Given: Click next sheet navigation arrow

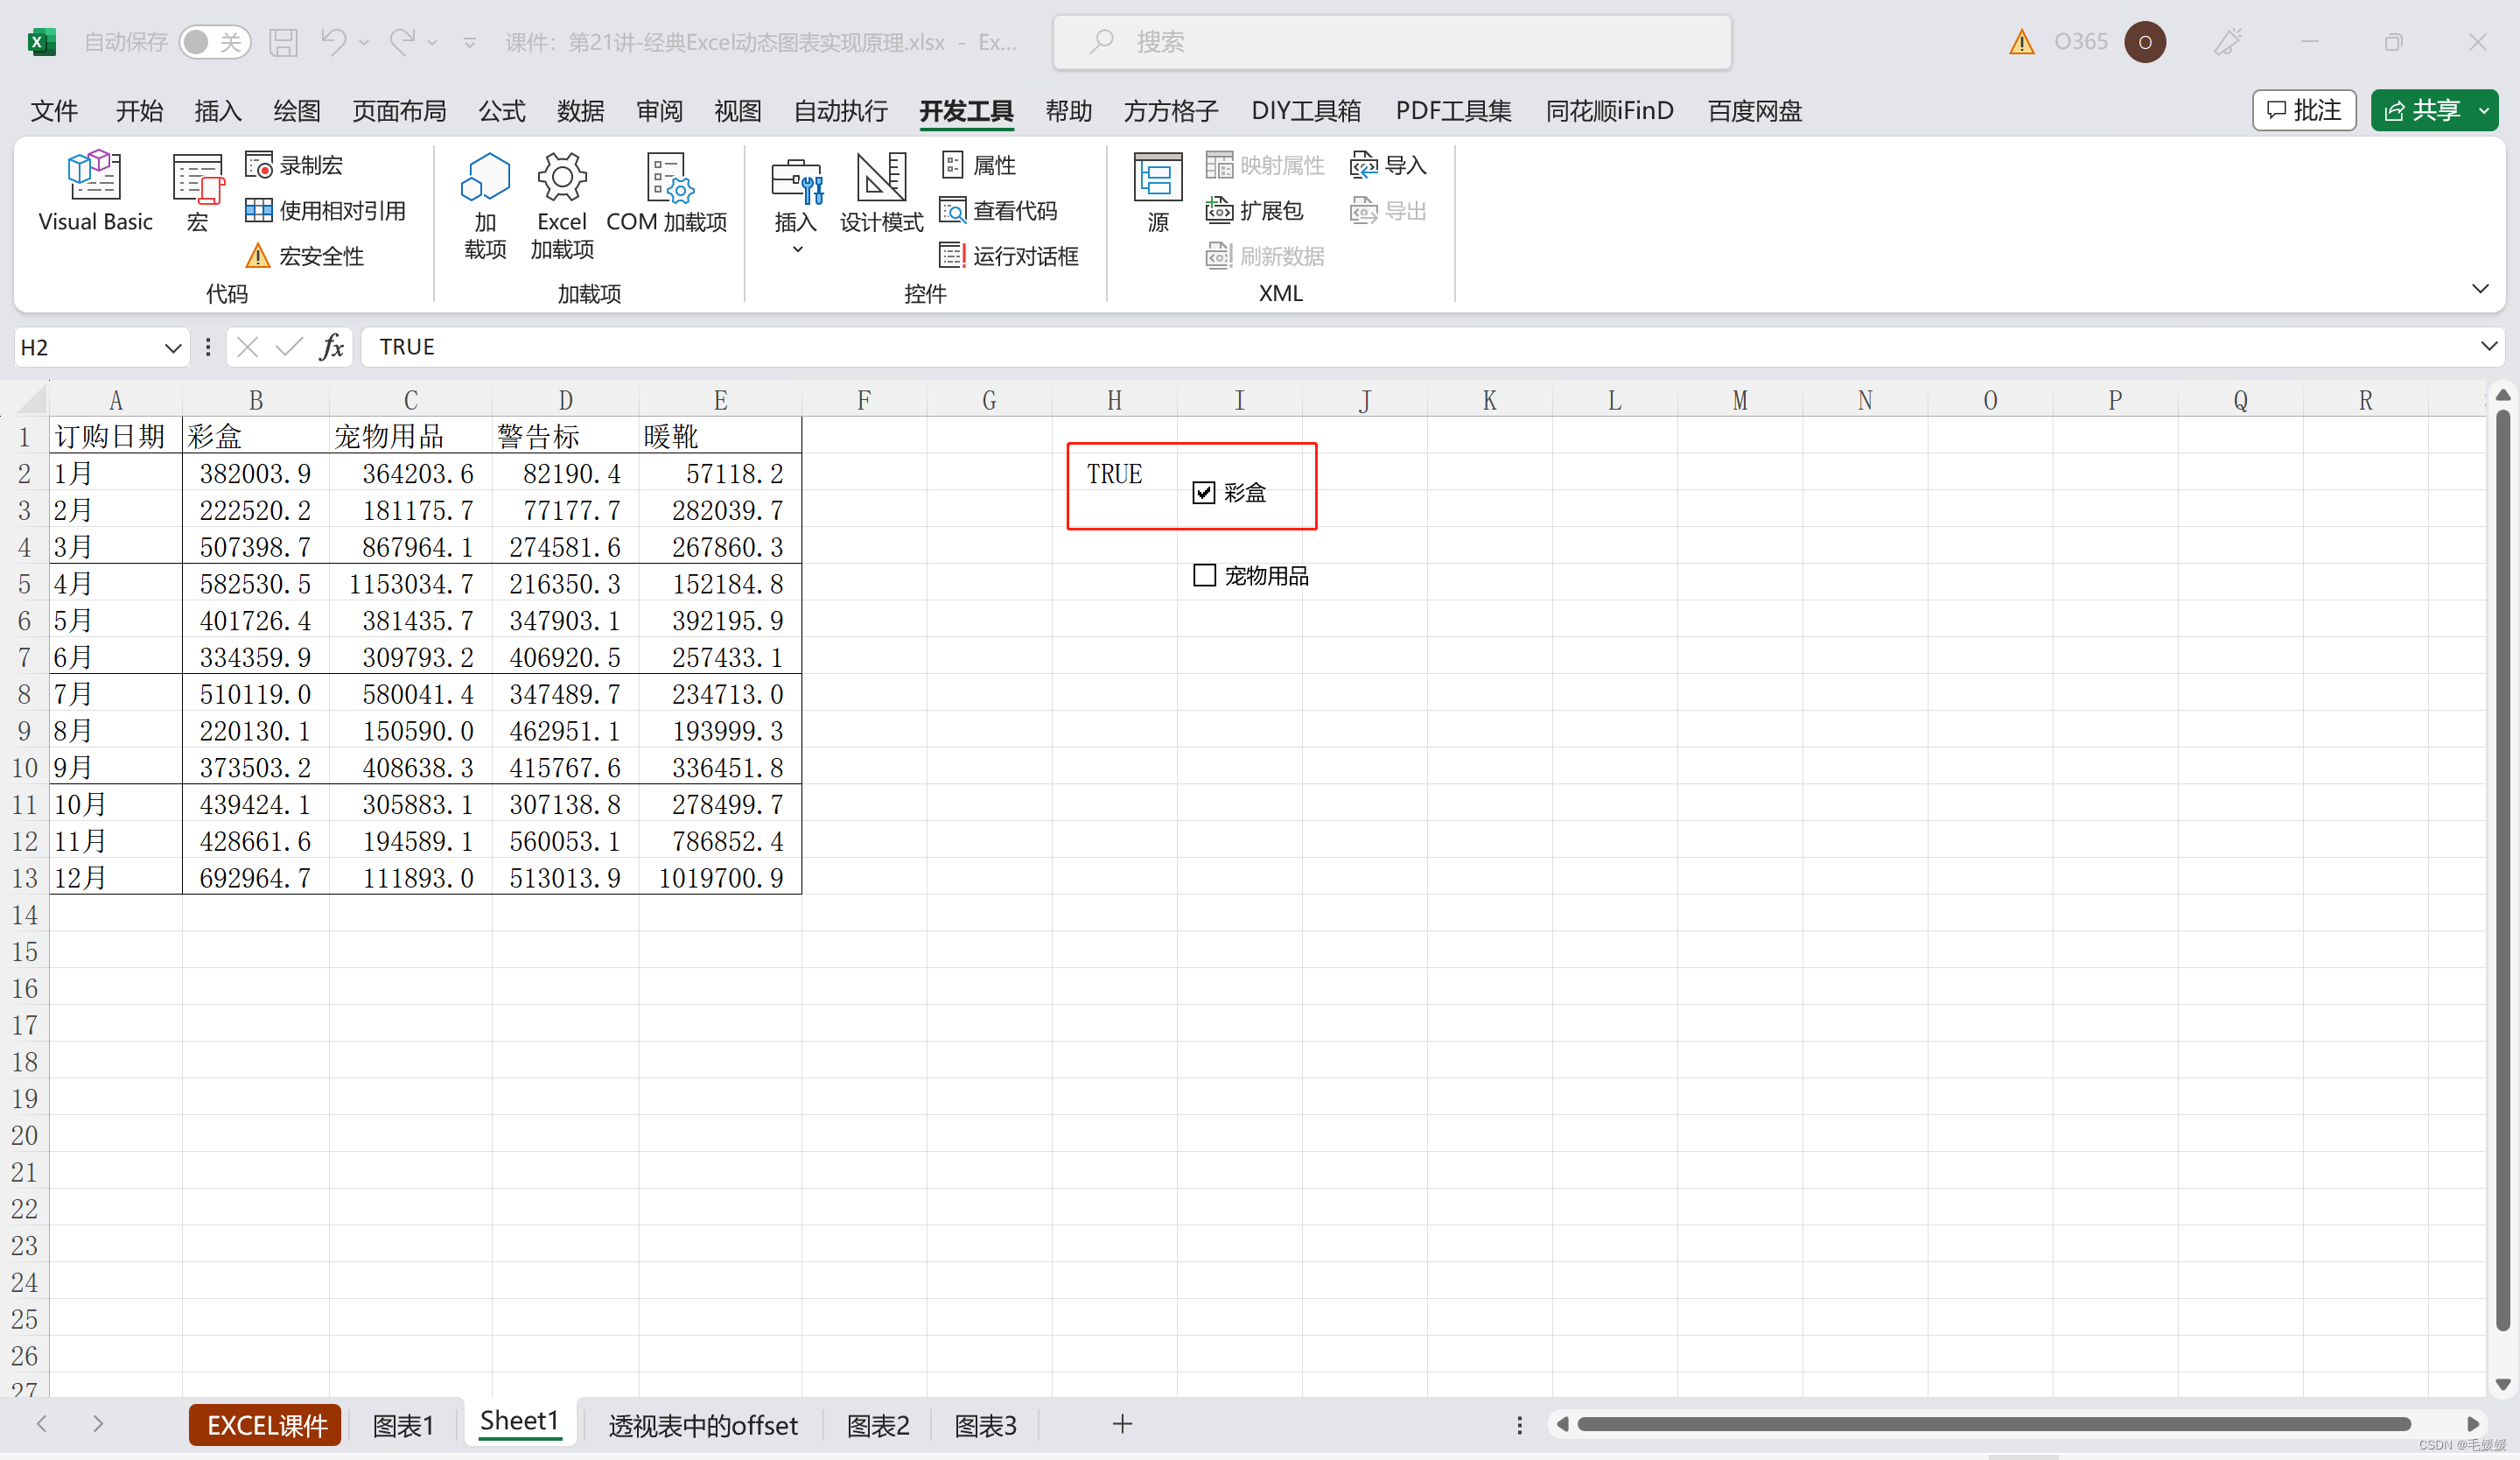Looking at the screenshot, I should click(x=97, y=1423).
